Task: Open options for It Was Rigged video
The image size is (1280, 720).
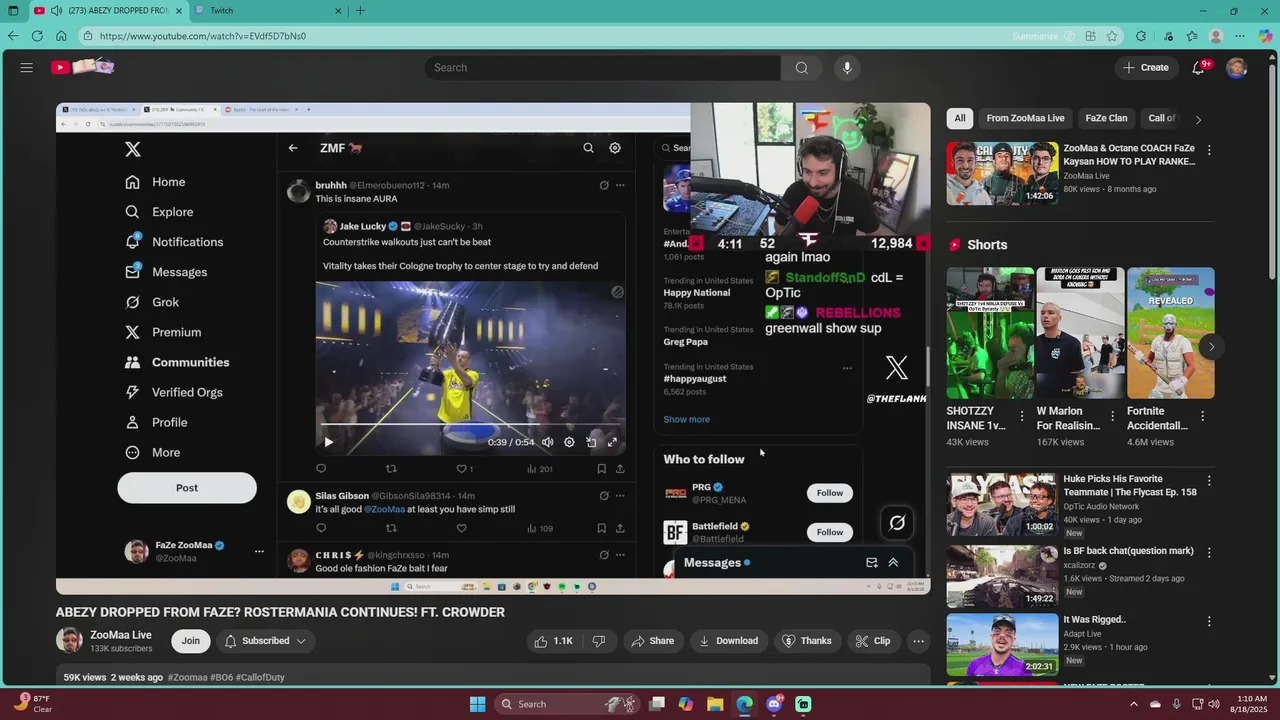Action: [x=1209, y=621]
